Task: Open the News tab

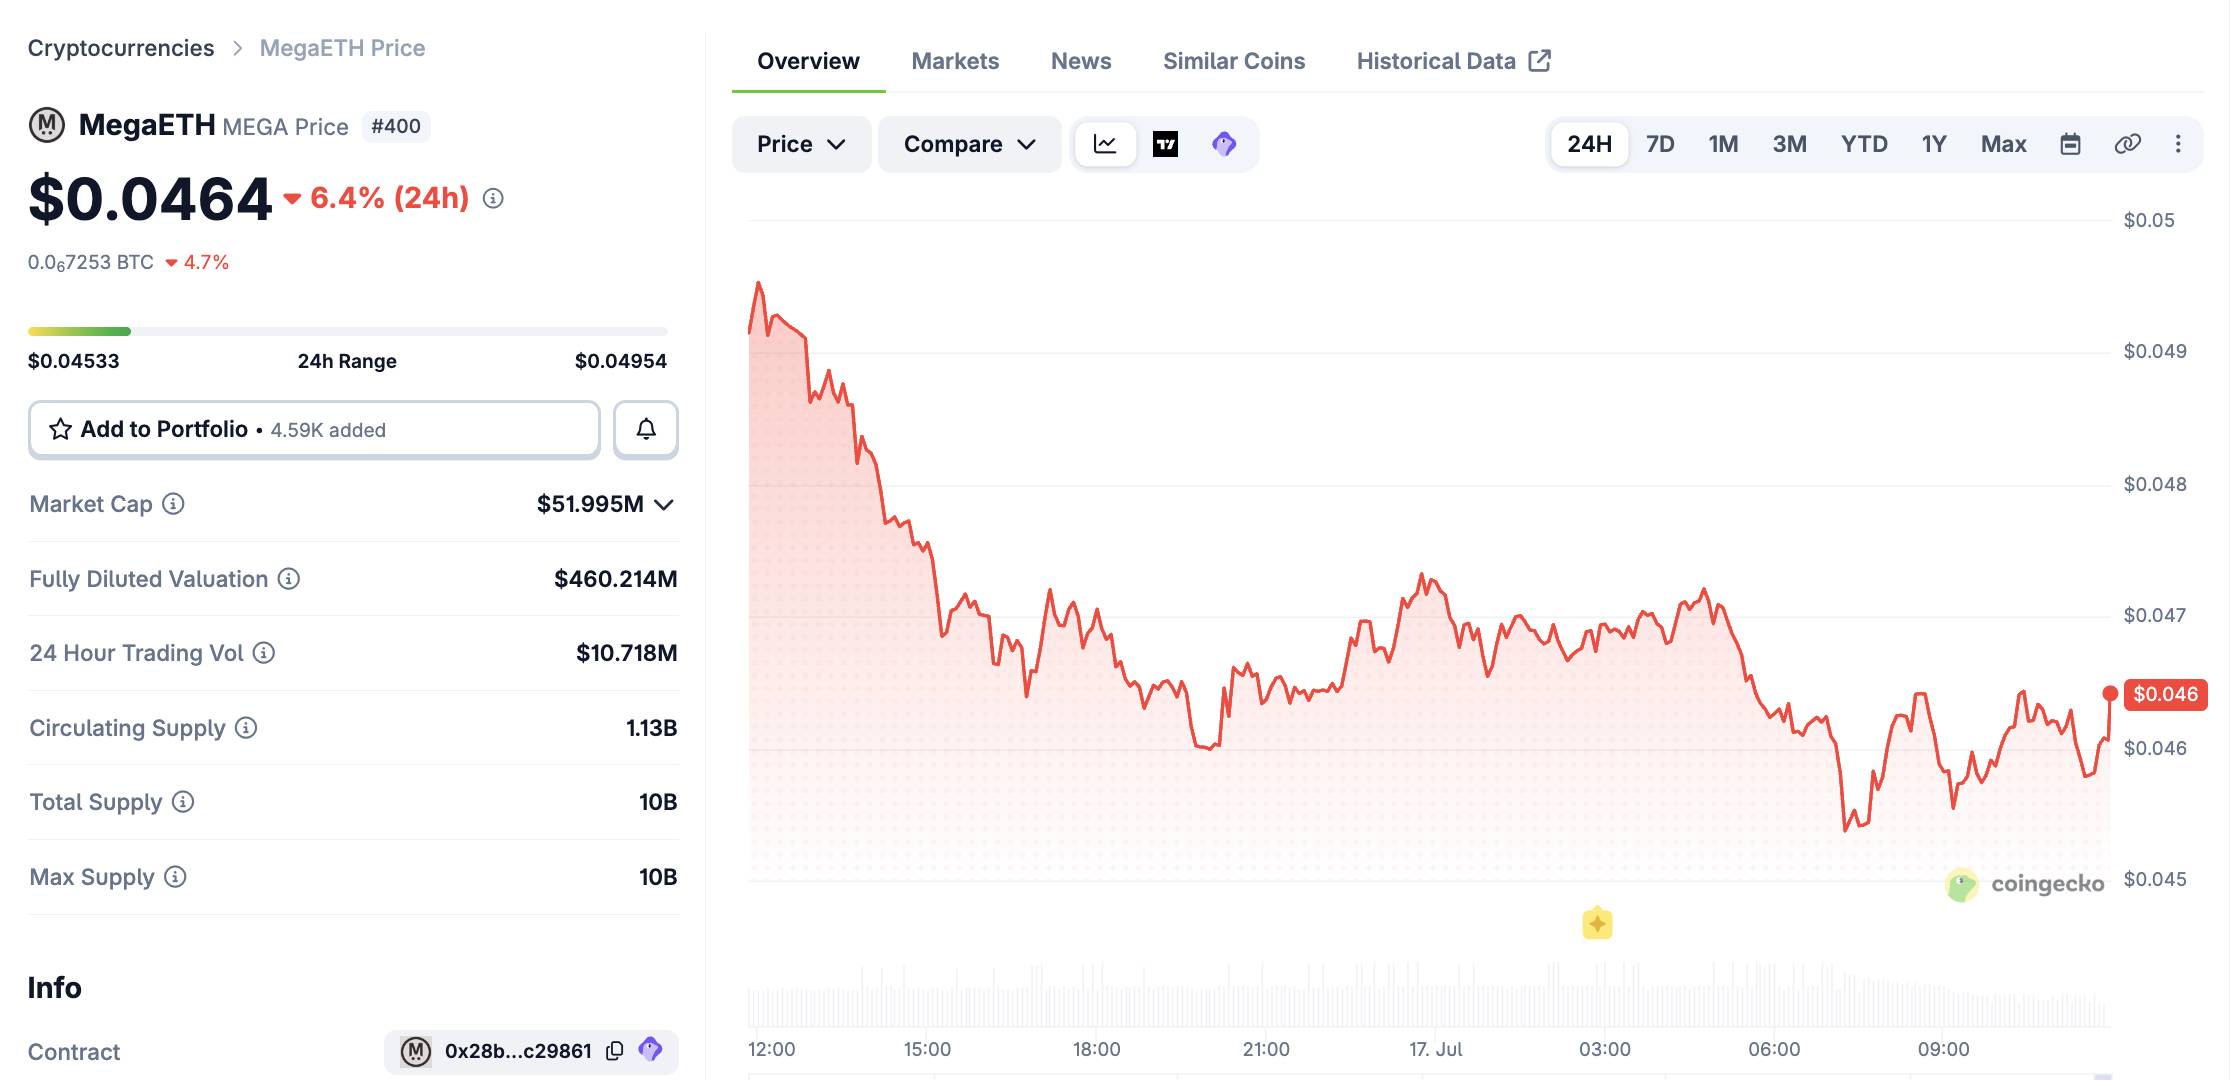Action: tap(1081, 61)
